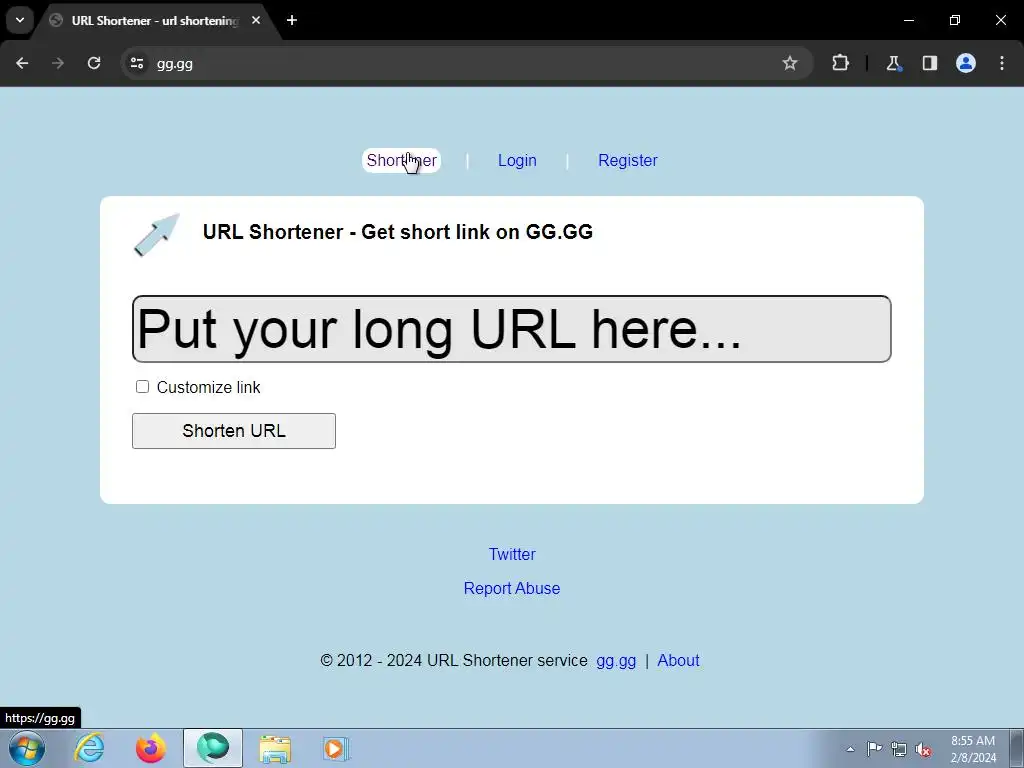
Task: Close the URL Shortener tab
Action: (x=256, y=20)
